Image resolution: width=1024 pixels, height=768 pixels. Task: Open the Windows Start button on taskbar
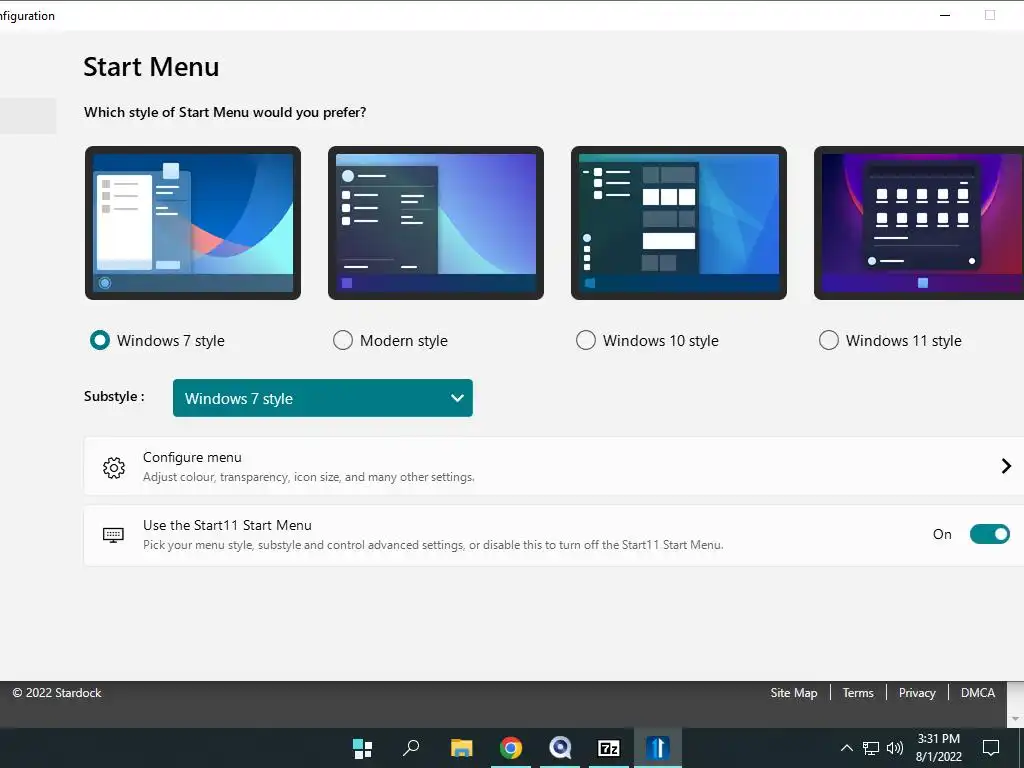click(x=362, y=748)
